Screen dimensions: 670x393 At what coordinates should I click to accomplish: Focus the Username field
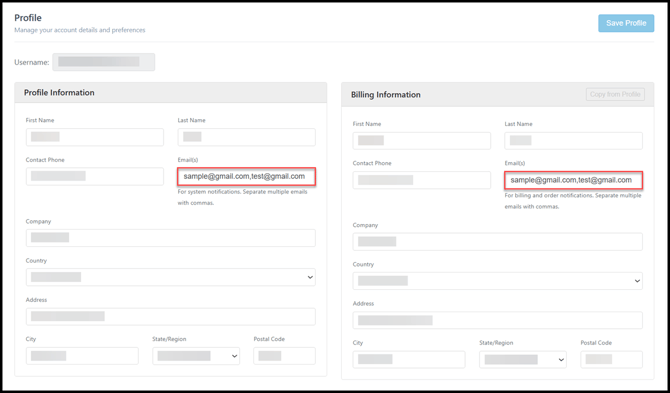tap(104, 62)
